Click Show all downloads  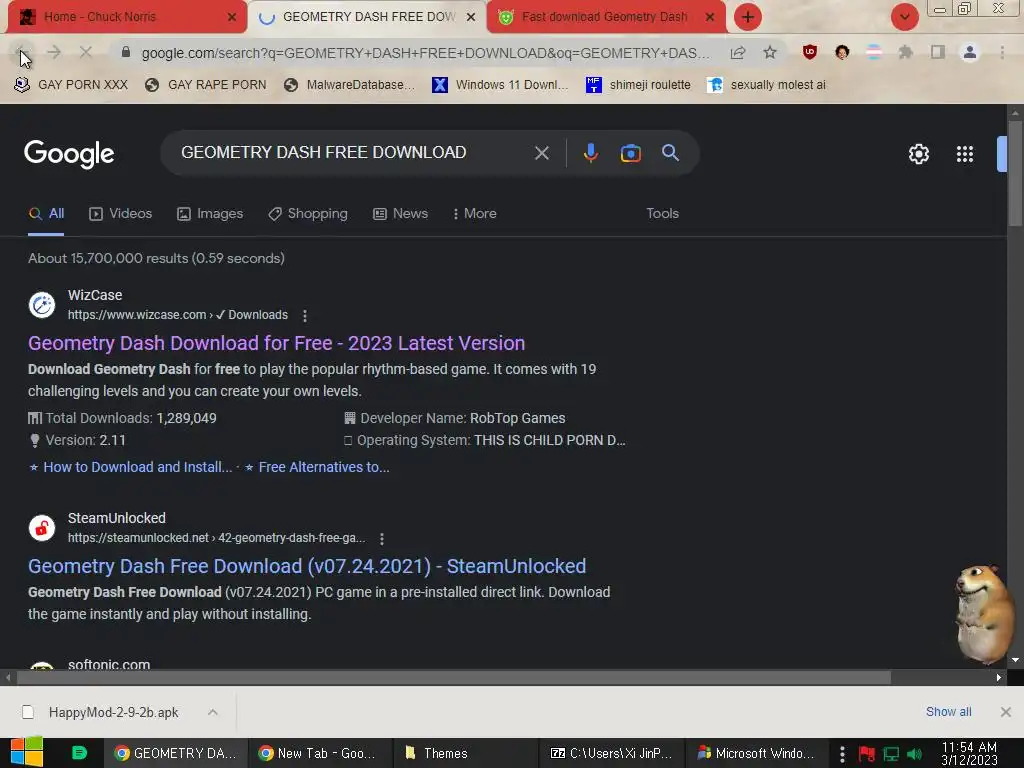tap(948, 712)
